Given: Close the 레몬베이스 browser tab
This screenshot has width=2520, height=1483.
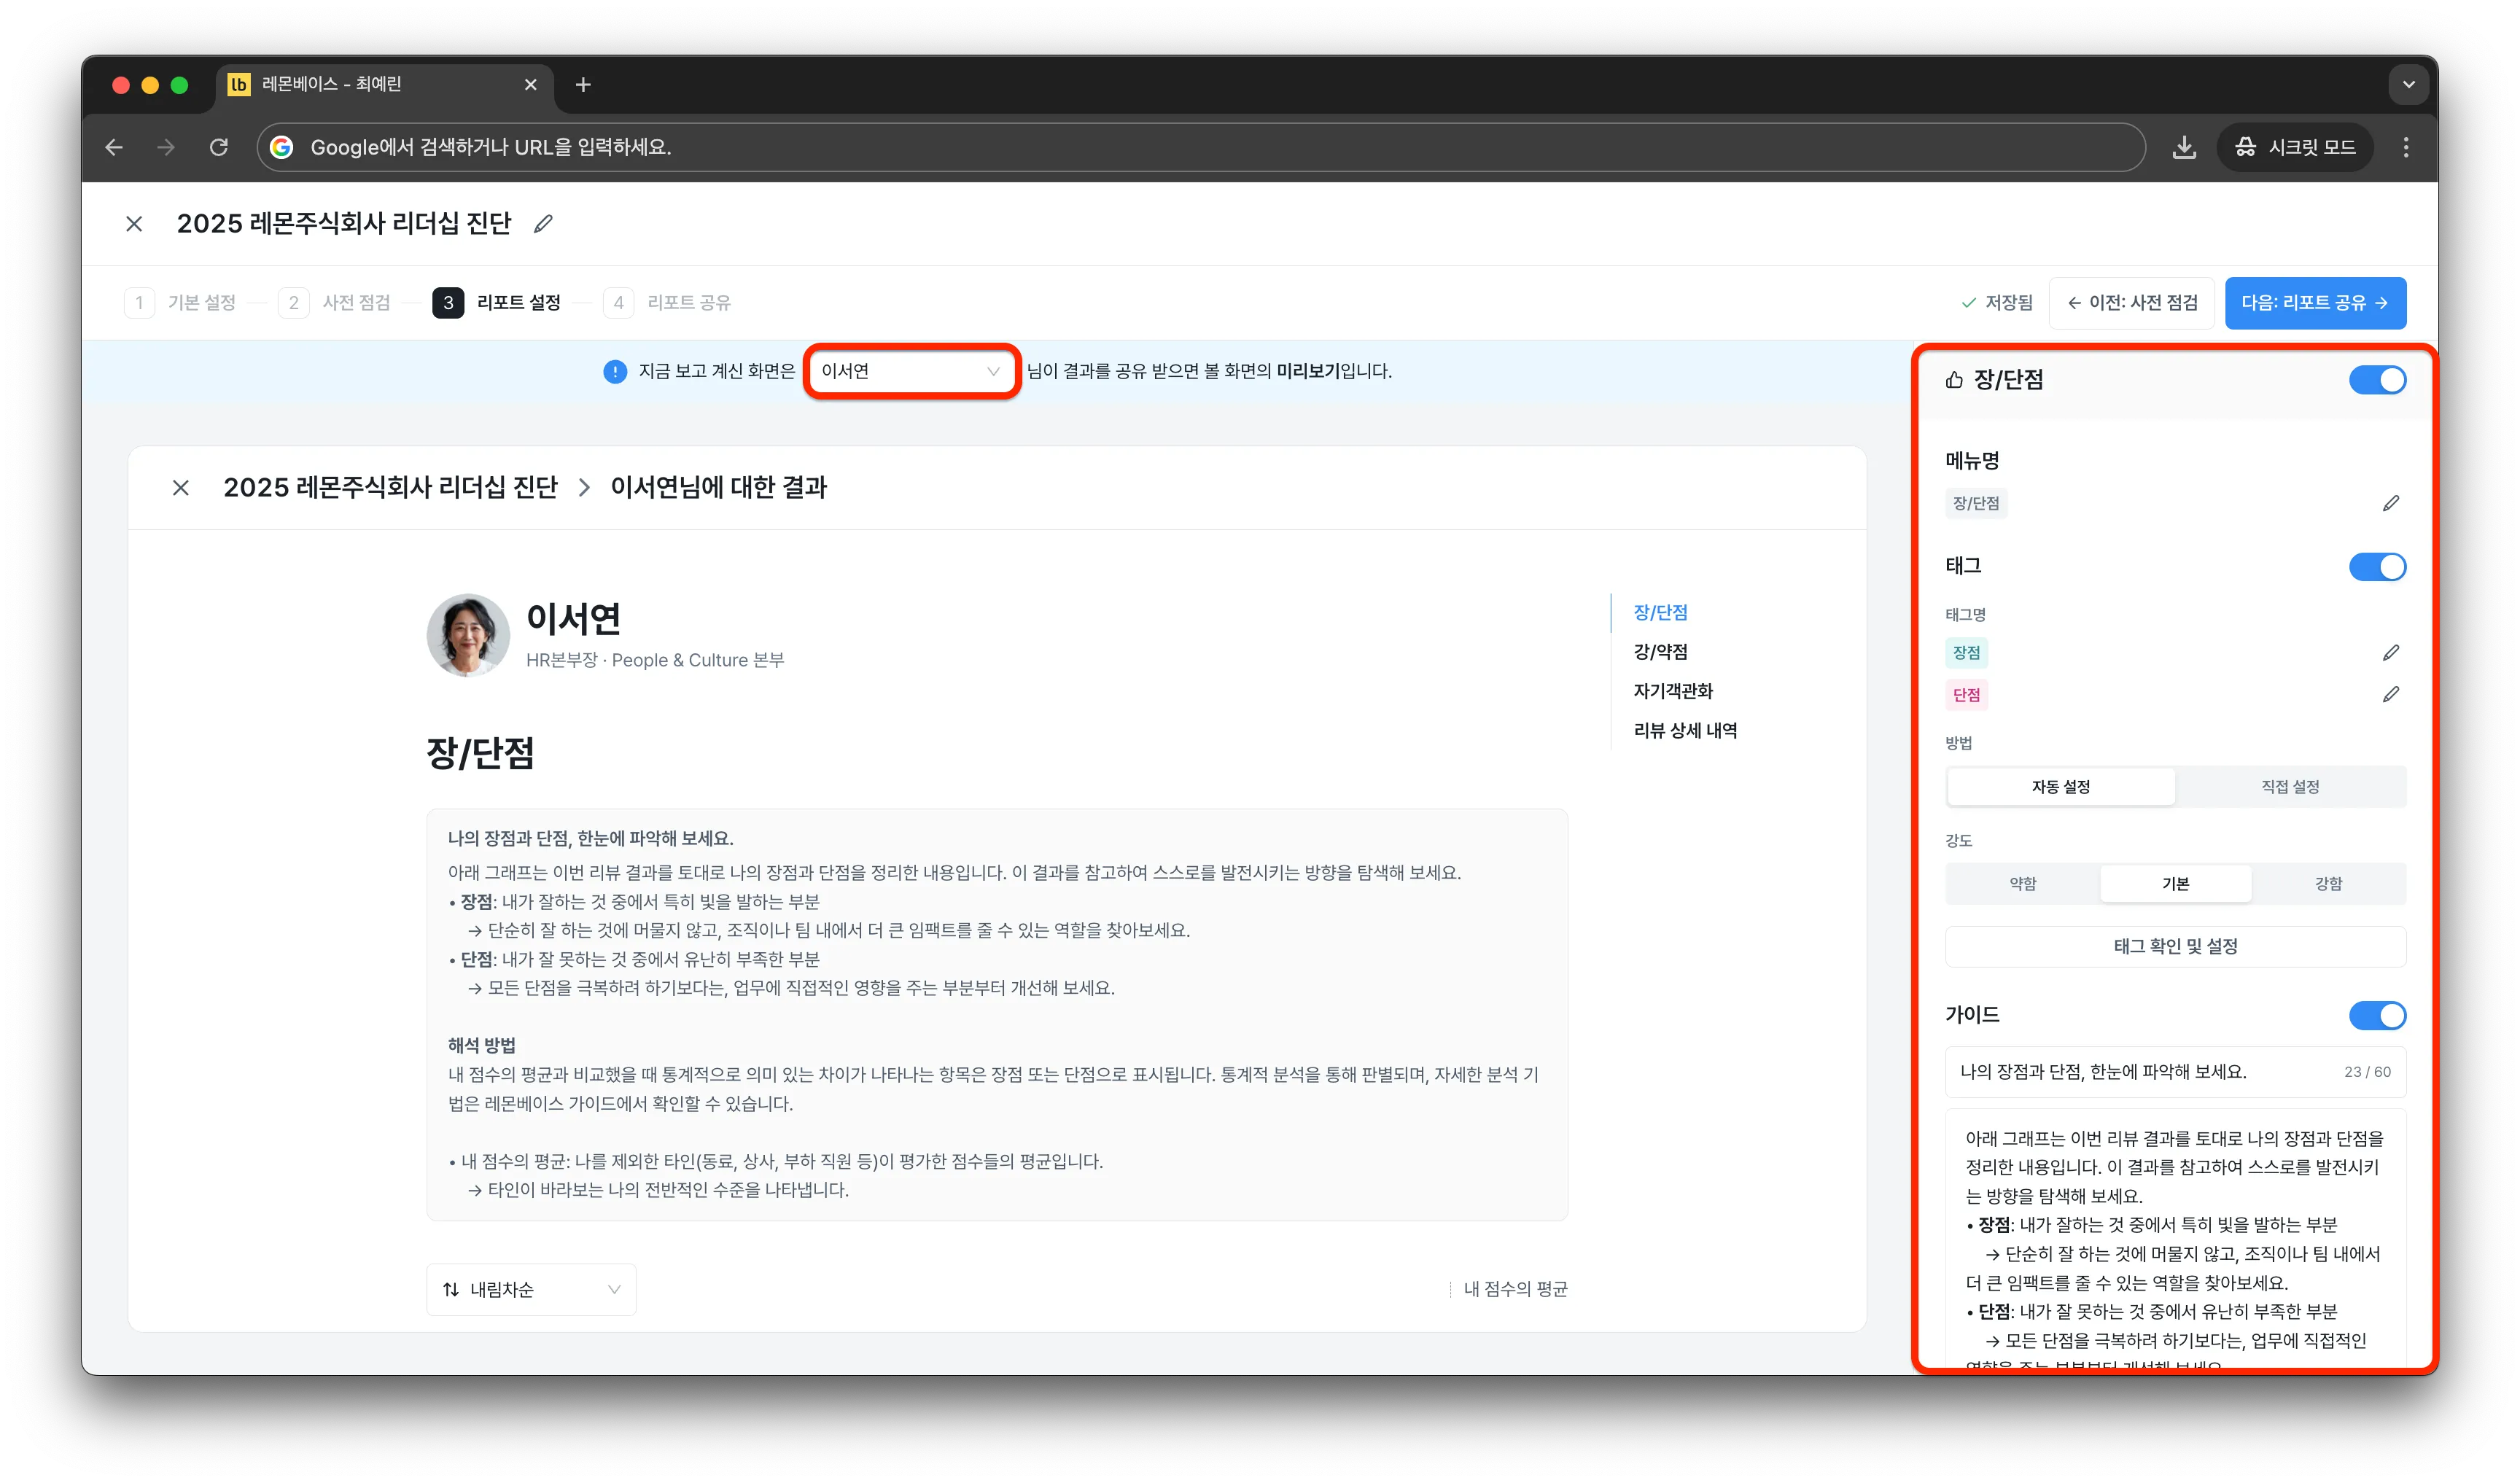Looking at the screenshot, I should click(531, 85).
